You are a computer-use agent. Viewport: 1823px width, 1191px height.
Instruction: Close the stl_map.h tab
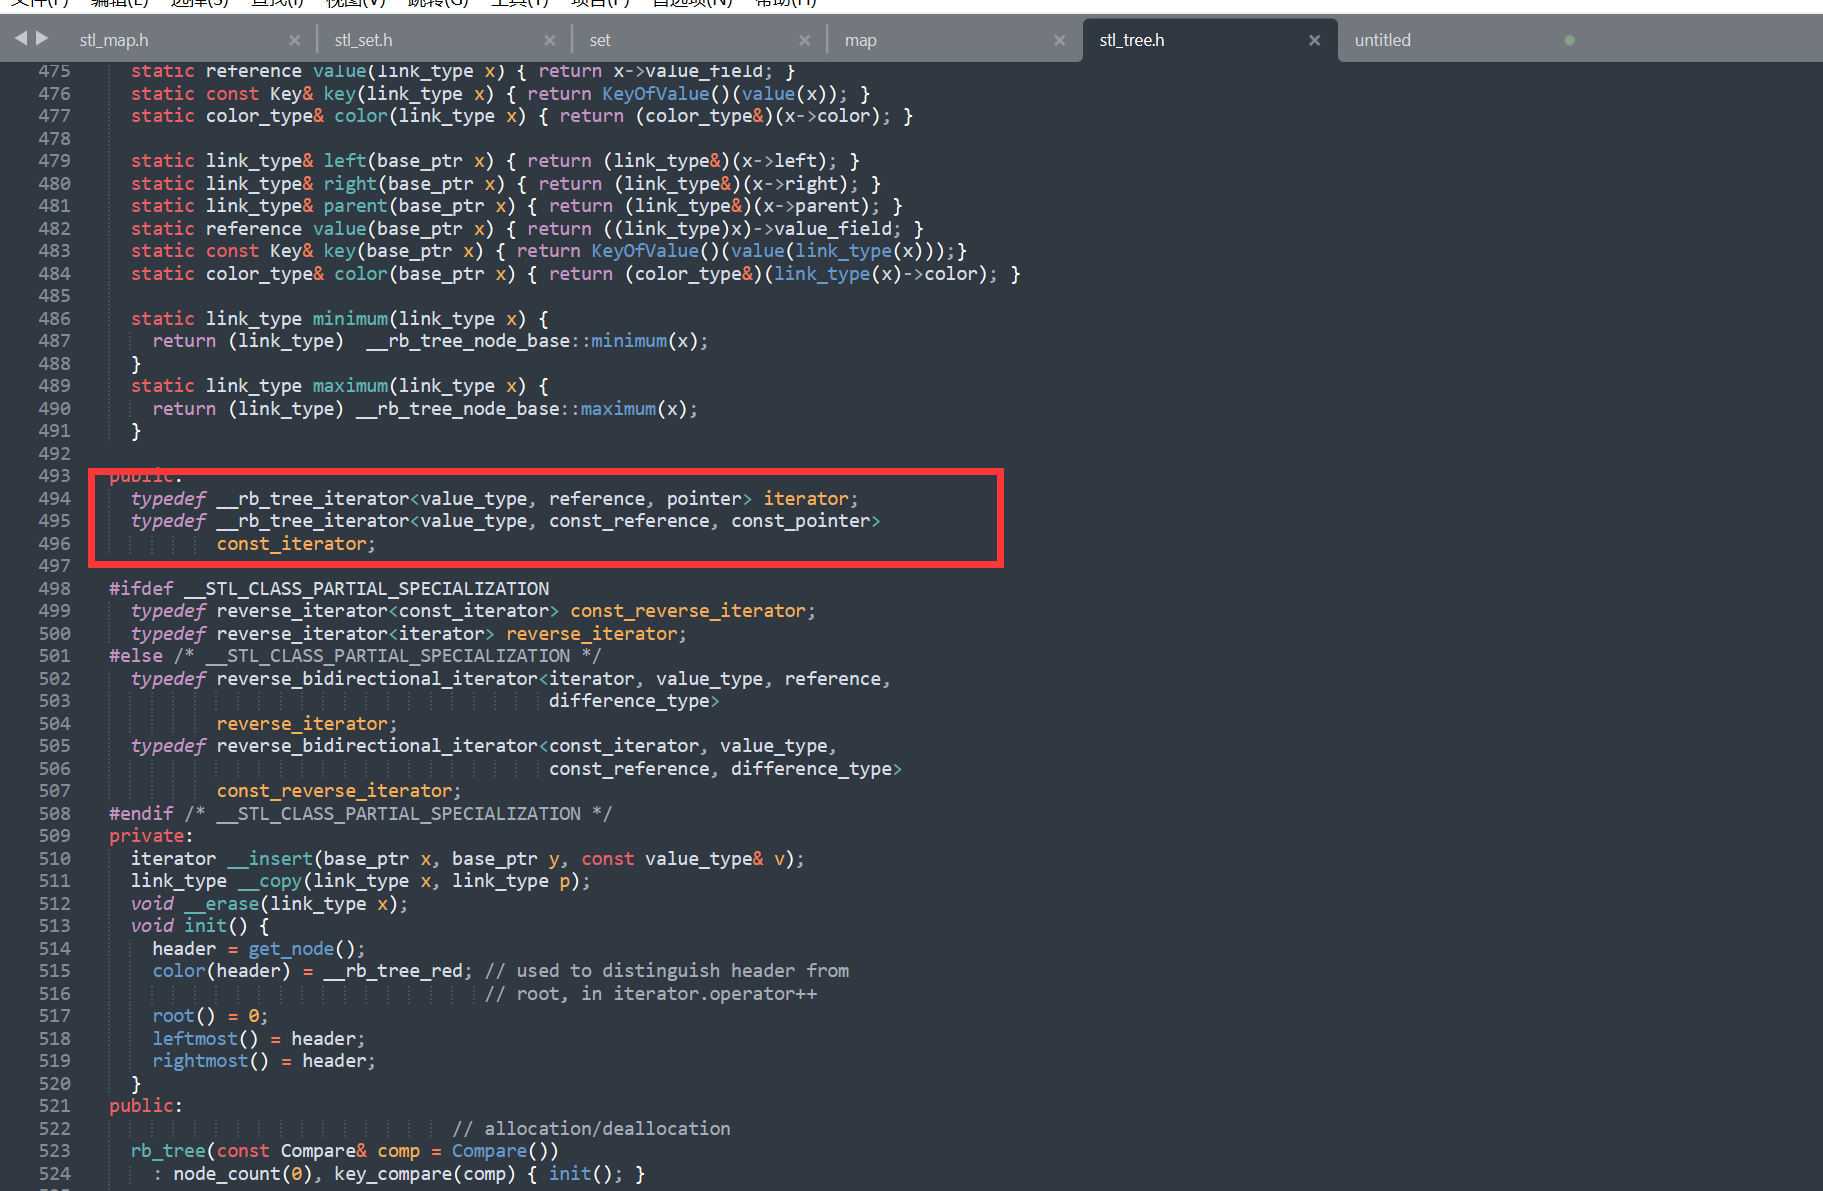point(294,40)
